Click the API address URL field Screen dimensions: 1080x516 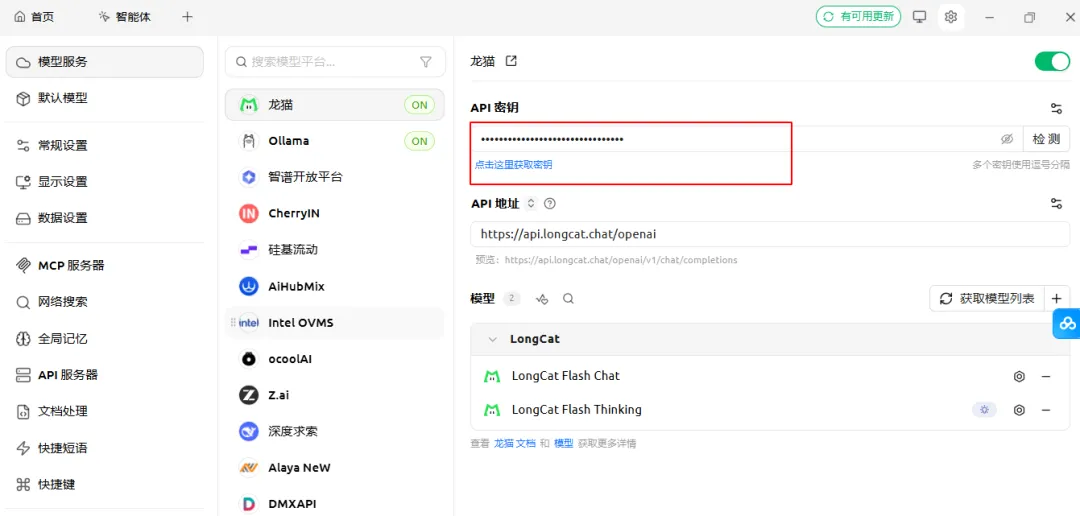(x=770, y=234)
